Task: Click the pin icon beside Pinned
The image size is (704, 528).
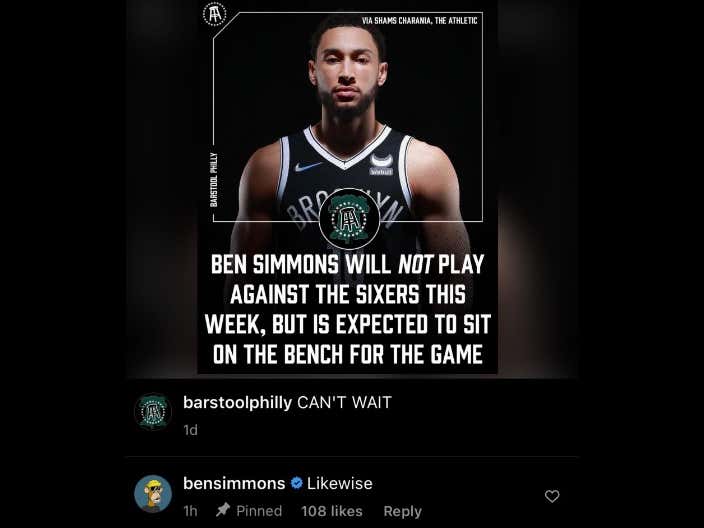Action: [223, 510]
